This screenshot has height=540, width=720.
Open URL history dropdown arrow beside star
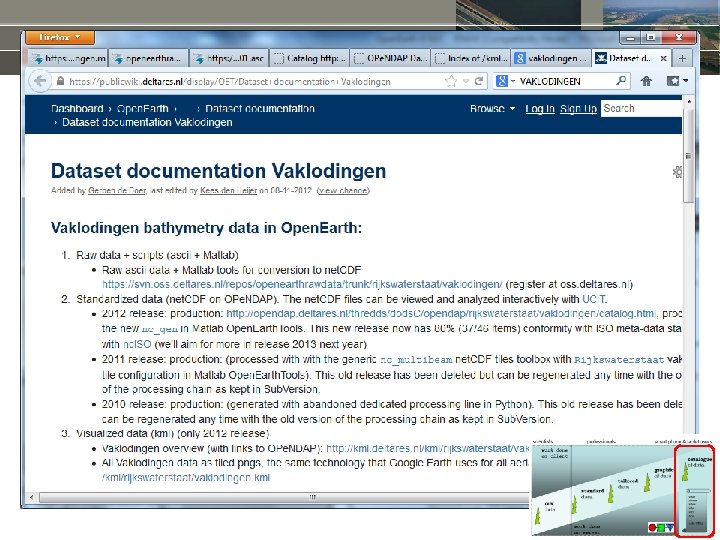pyautogui.click(x=466, y=81)
